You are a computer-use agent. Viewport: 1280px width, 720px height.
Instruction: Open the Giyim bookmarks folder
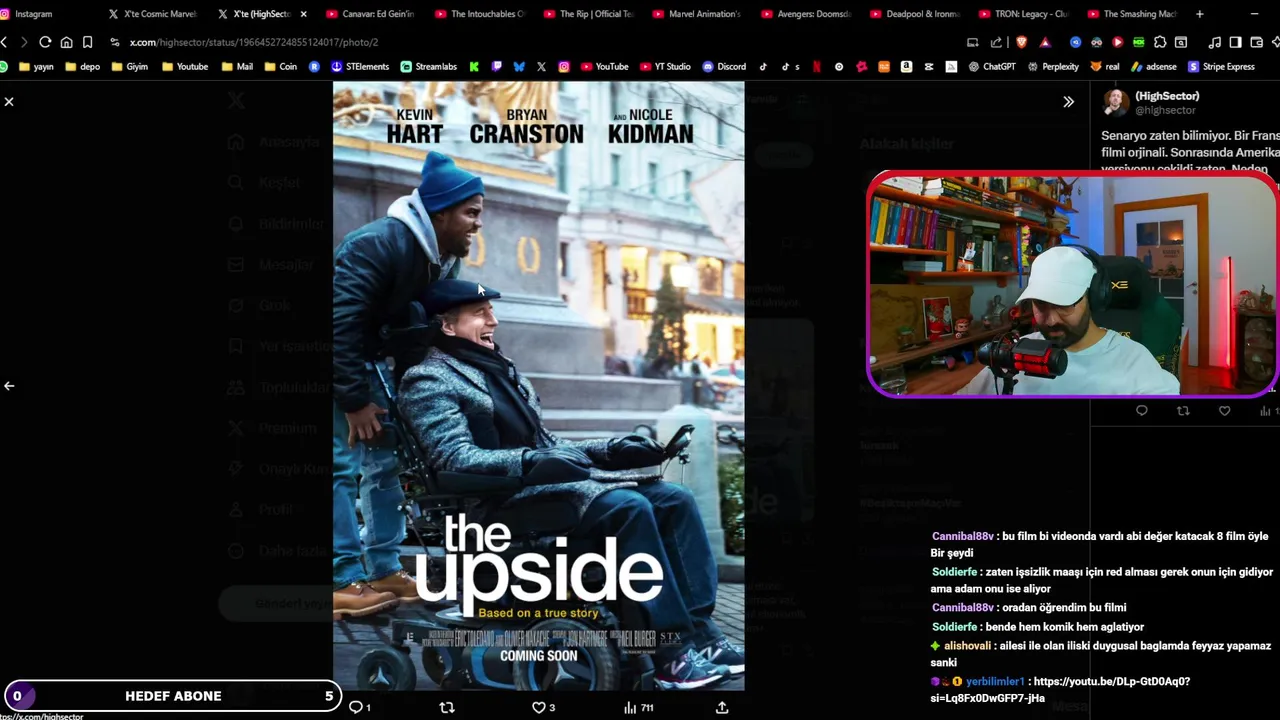click(x=130, y=67)
